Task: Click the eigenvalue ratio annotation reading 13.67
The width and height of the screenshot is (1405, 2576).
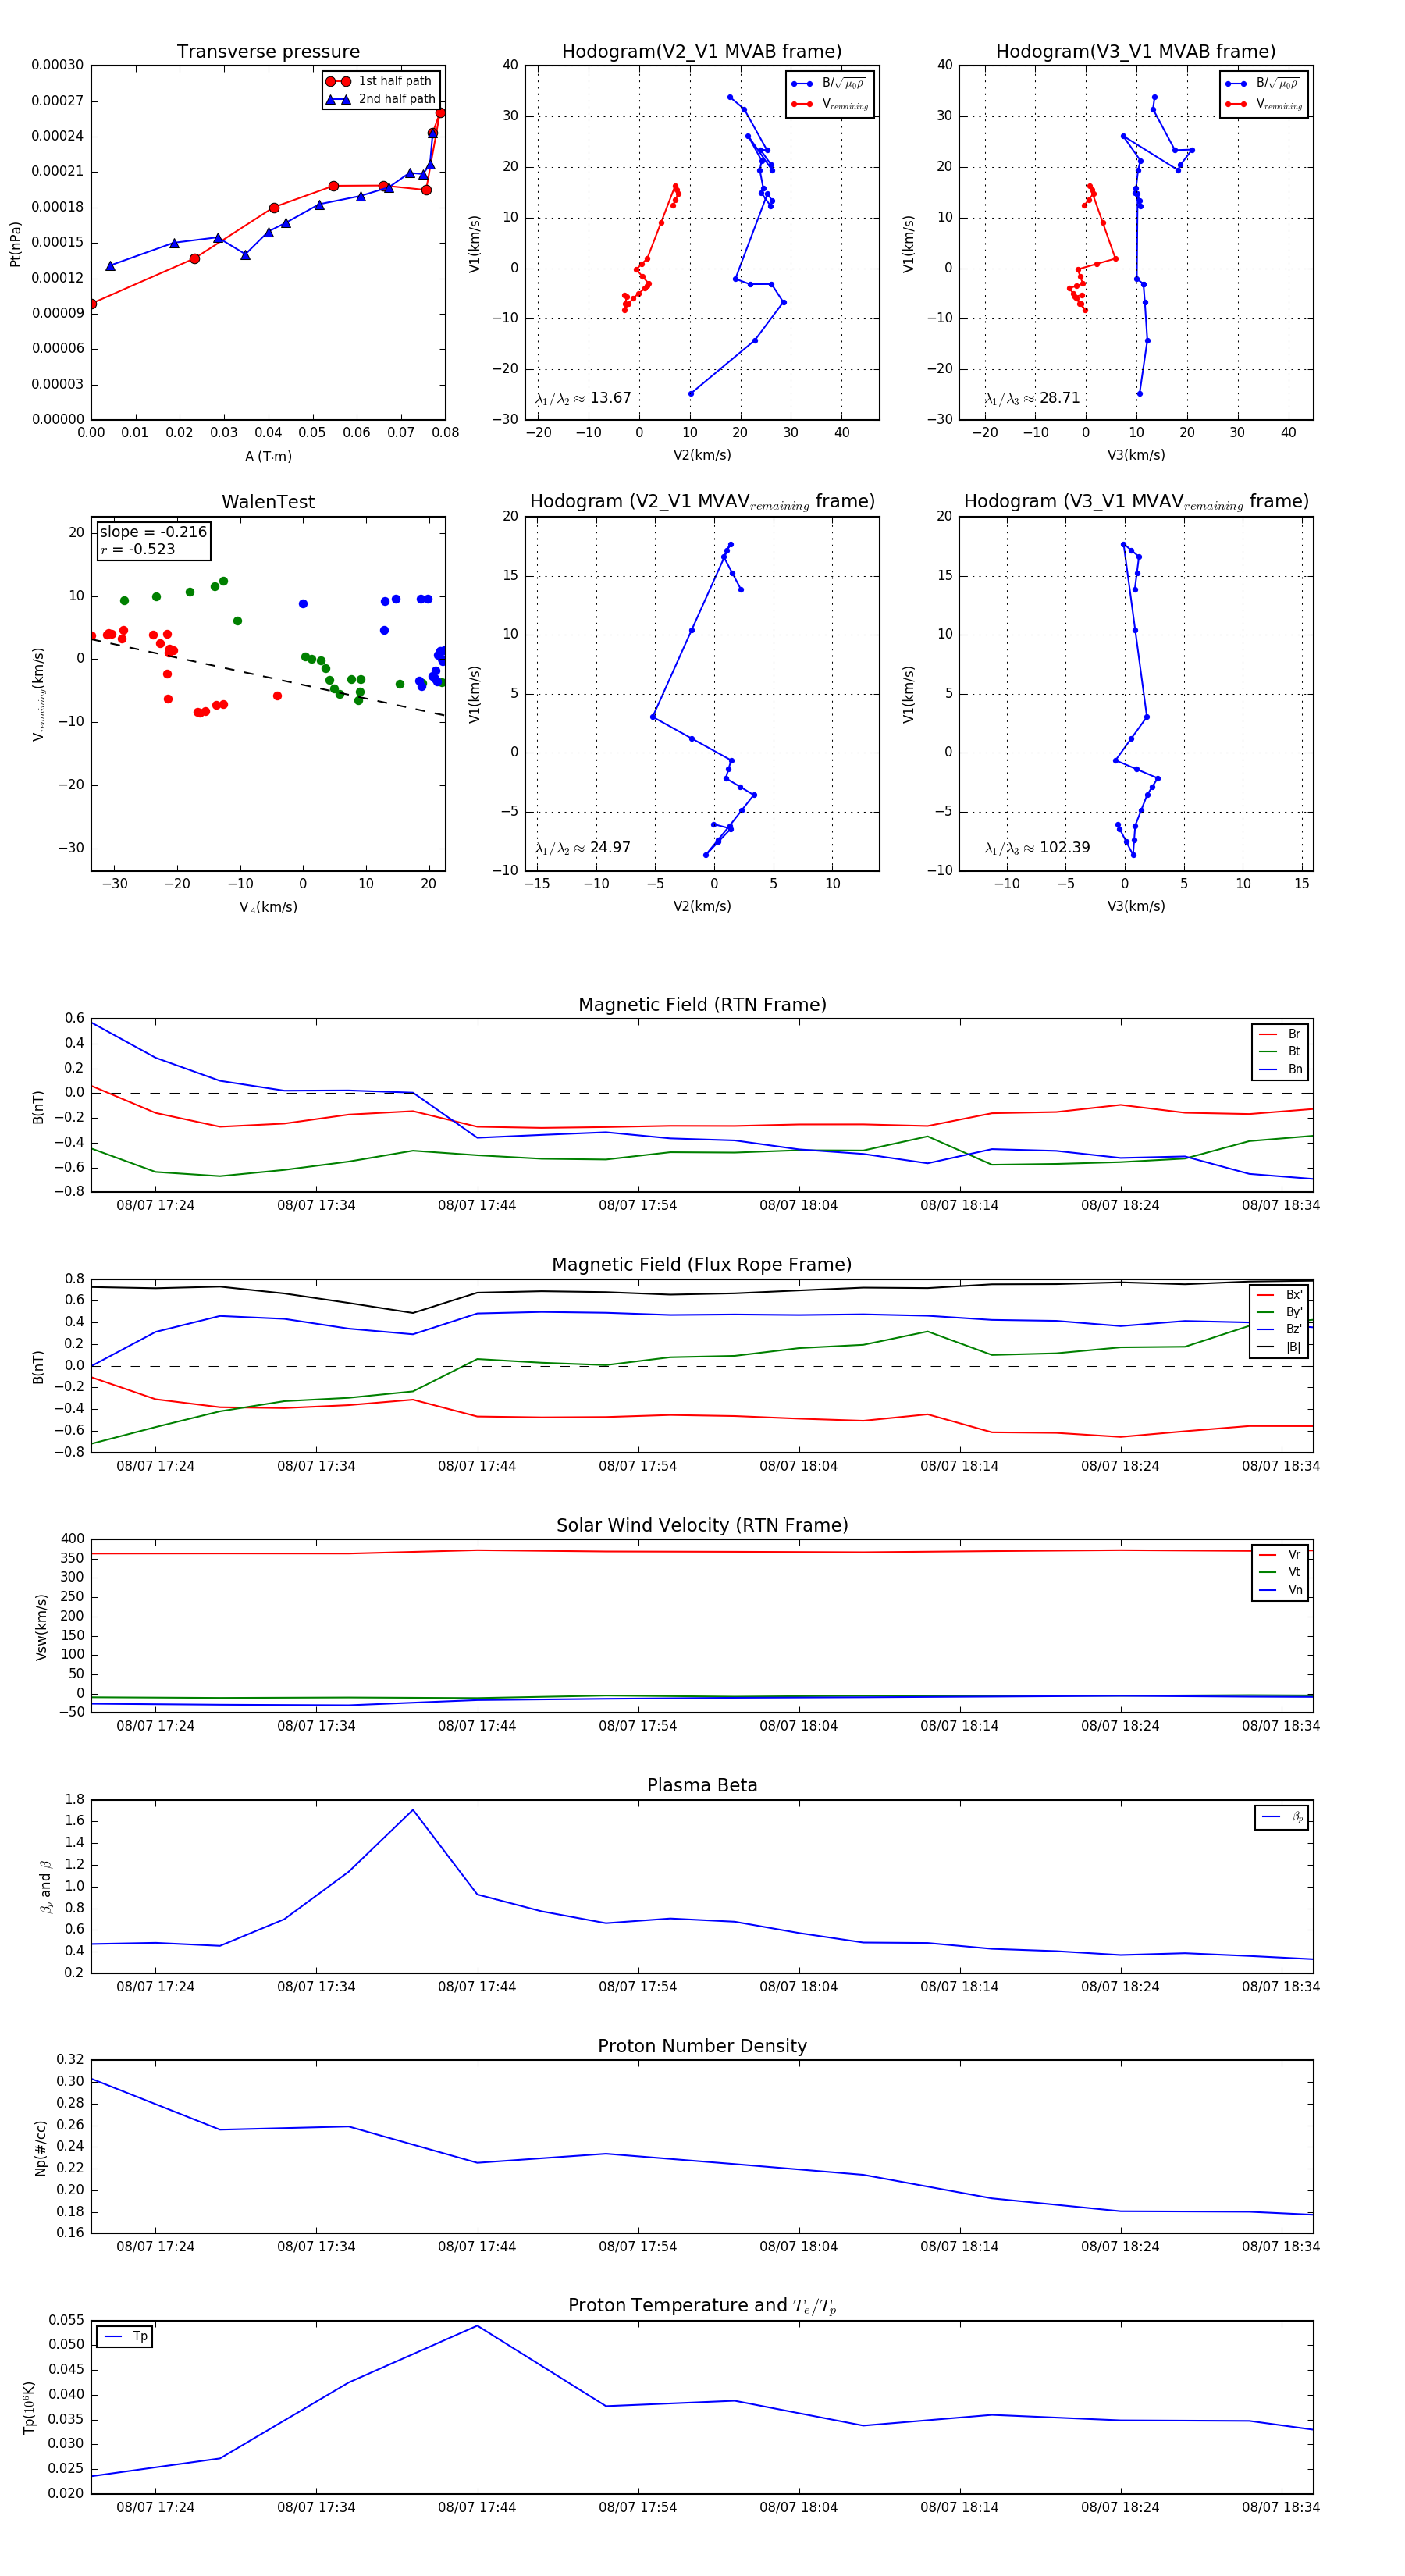Action: (583, 398)
